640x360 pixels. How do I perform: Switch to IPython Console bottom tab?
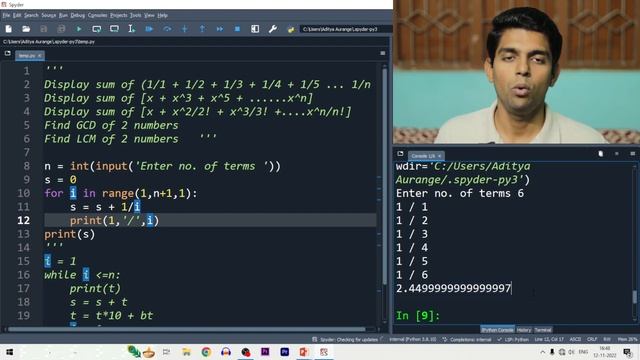(x=497, y=330)
